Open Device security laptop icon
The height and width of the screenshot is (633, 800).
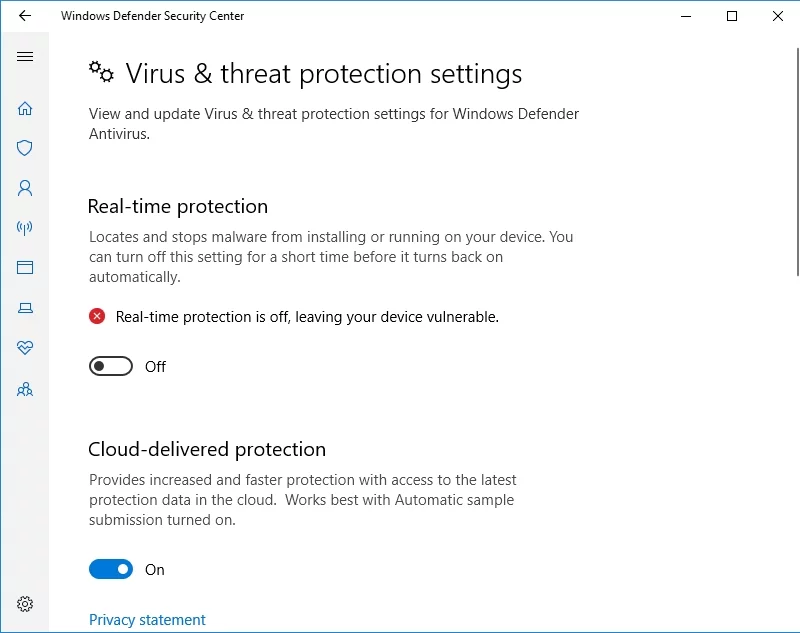25,308
